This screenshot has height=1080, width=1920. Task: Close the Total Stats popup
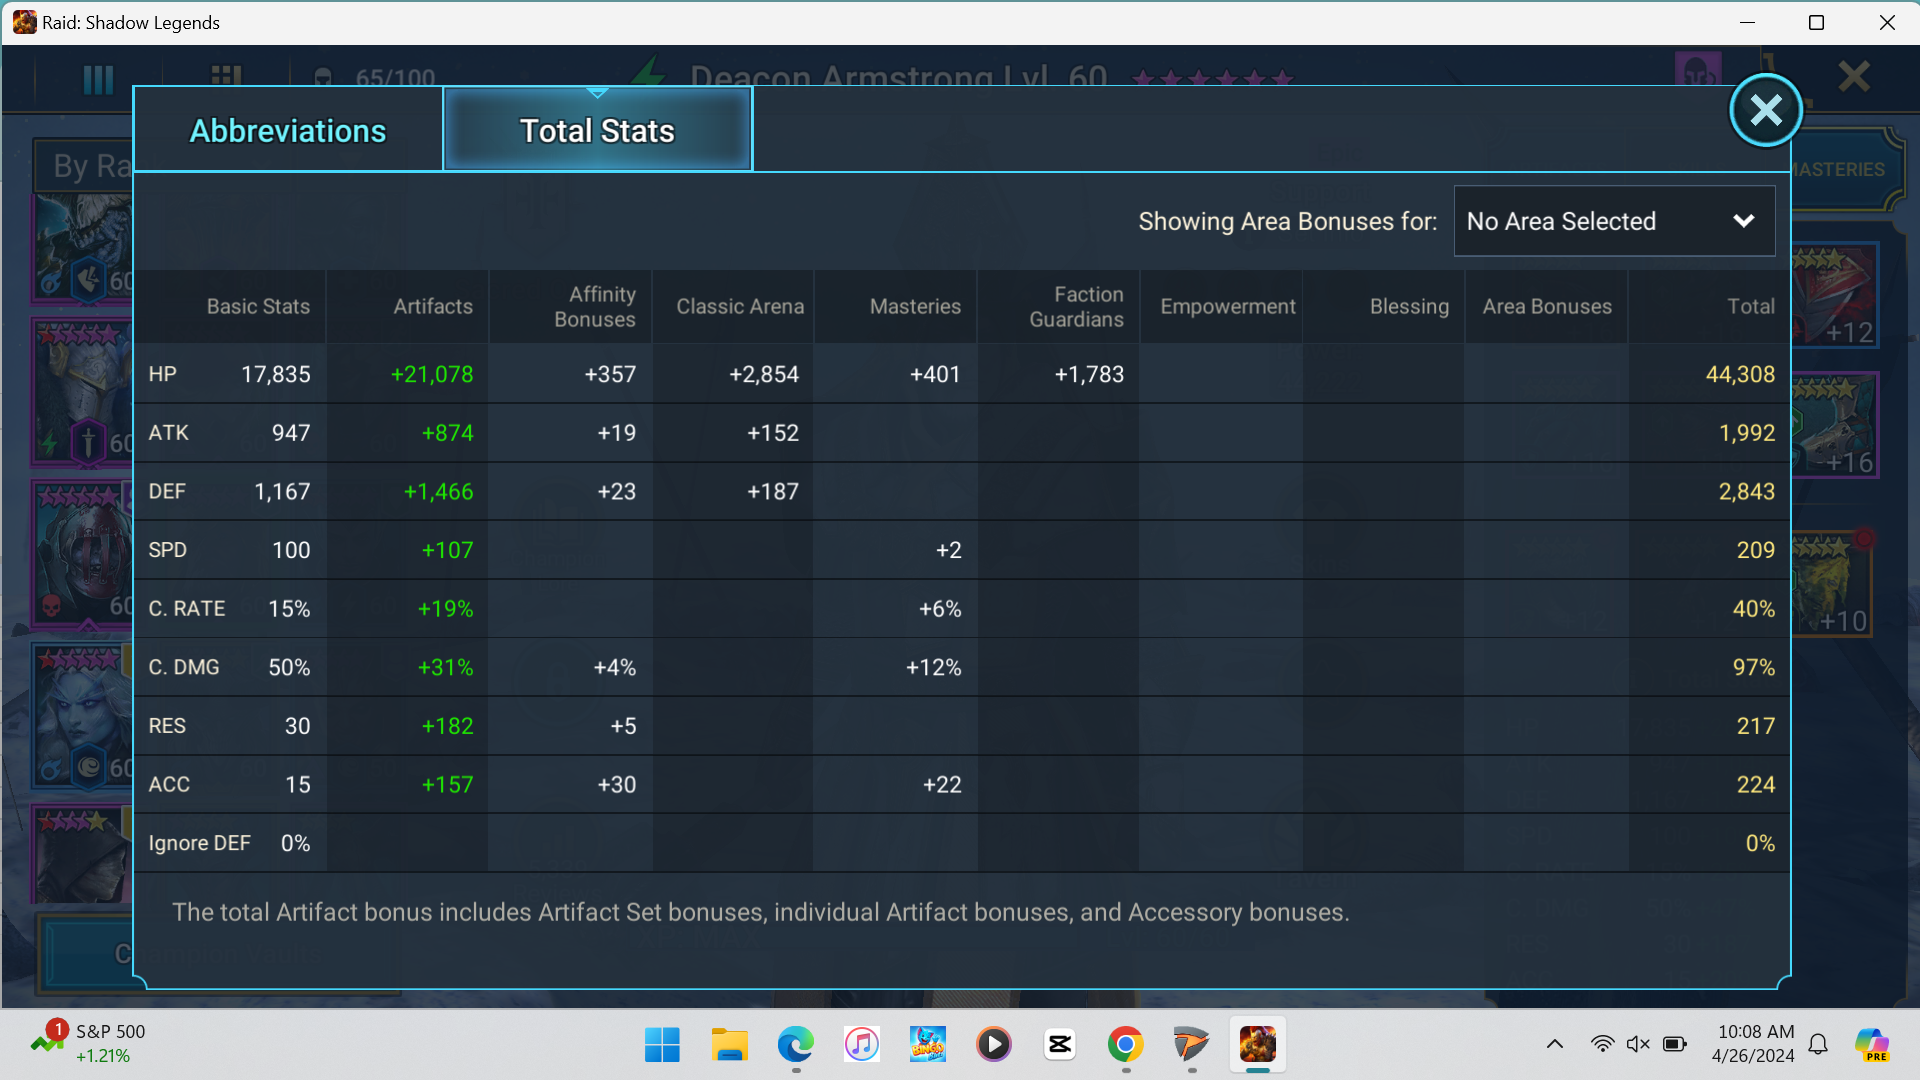pyautogui.click(x=1766, y=110)
